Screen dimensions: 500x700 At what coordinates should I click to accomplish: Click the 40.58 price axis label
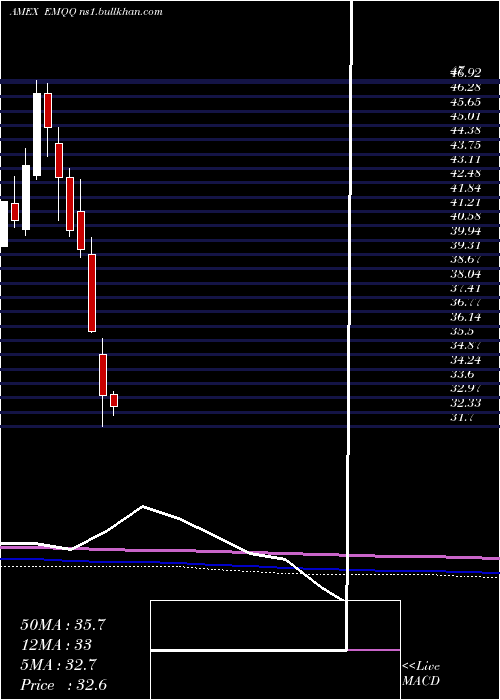pos(466,217)
